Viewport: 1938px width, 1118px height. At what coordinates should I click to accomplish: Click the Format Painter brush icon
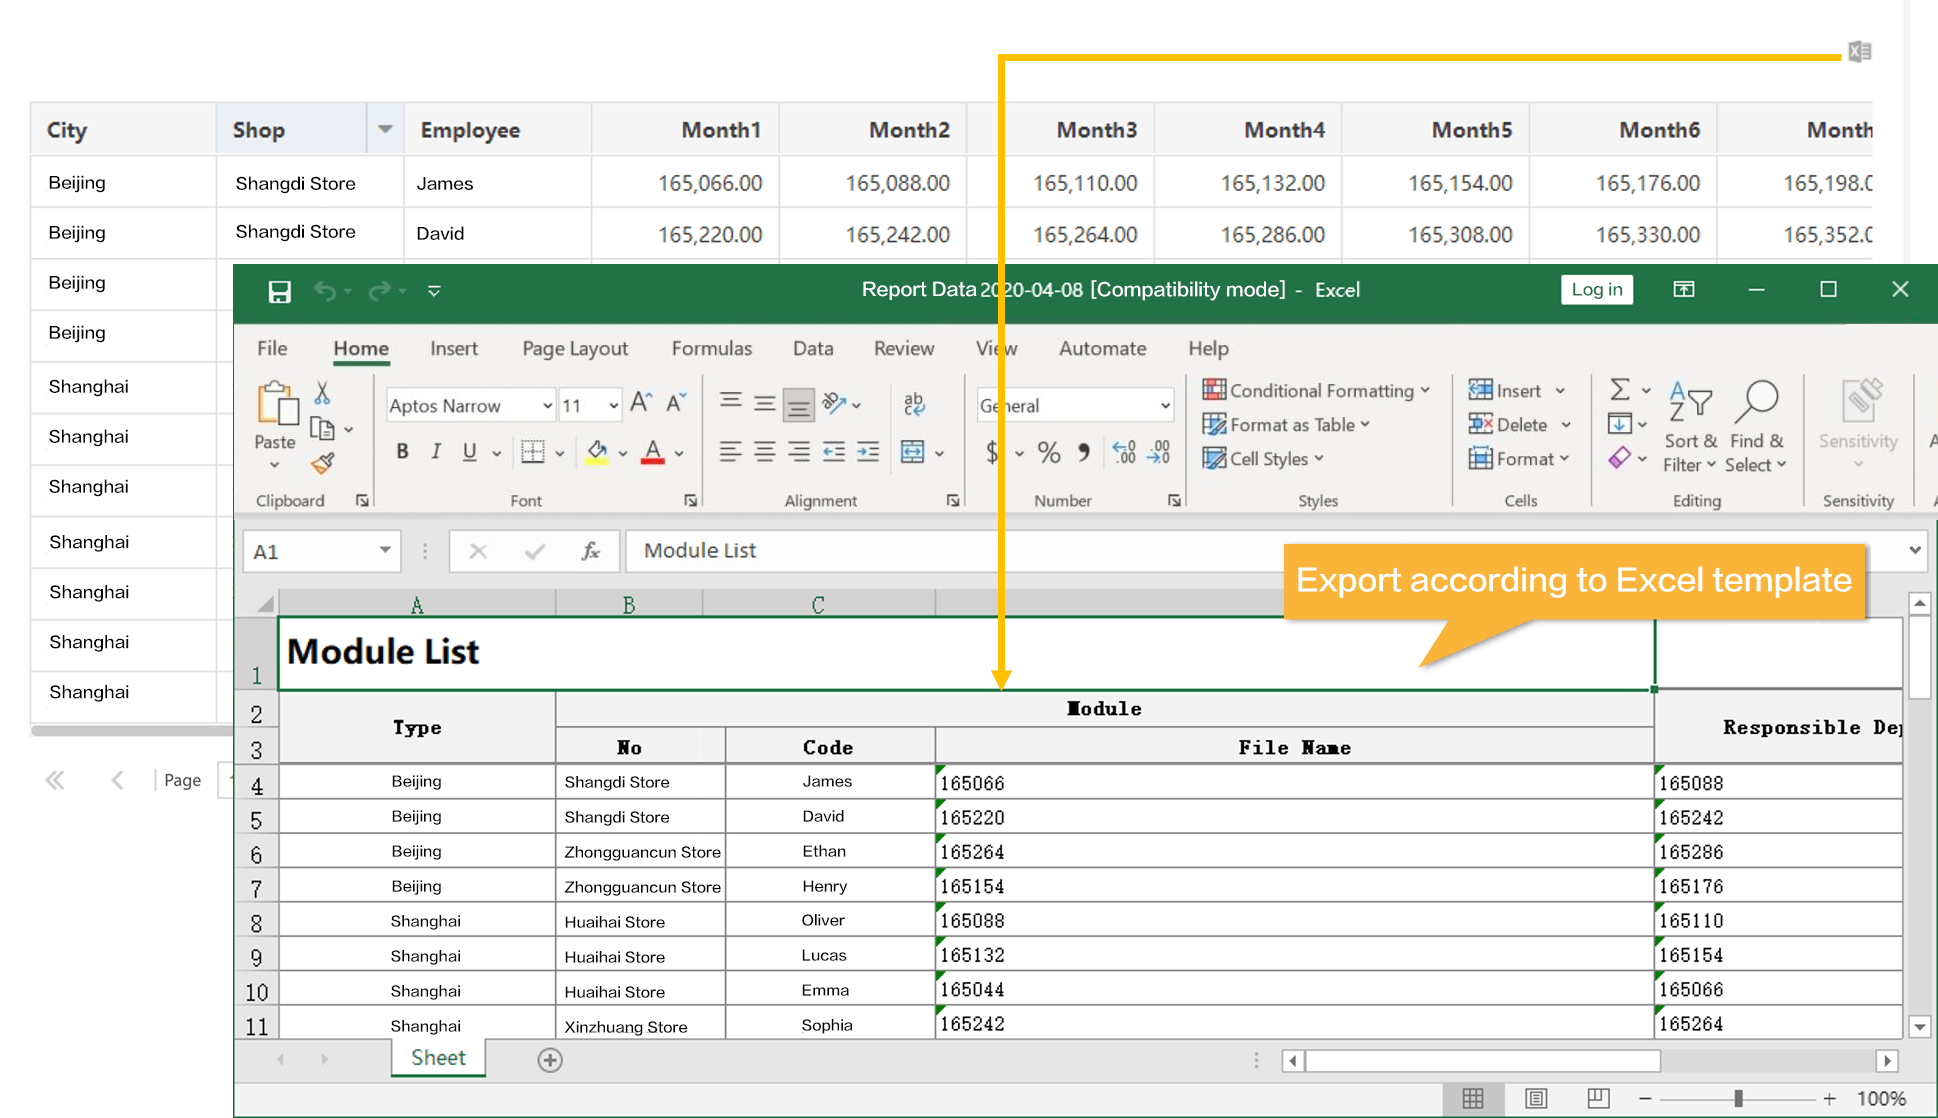(322, 463)
